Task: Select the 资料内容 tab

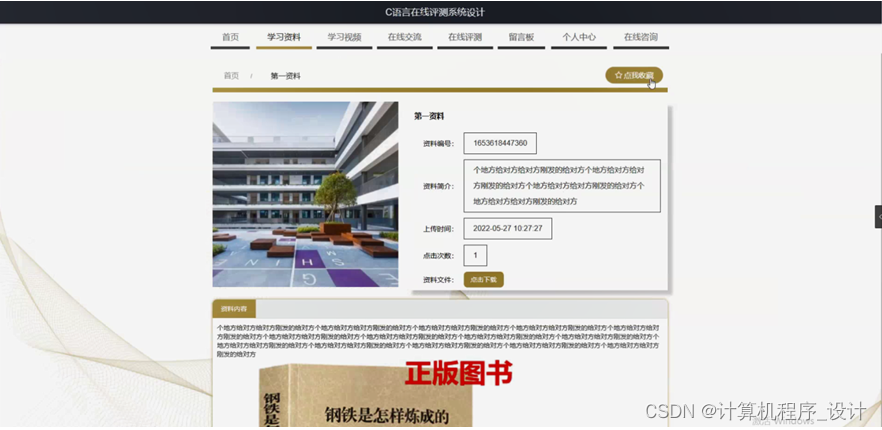Action: point(233,309)
